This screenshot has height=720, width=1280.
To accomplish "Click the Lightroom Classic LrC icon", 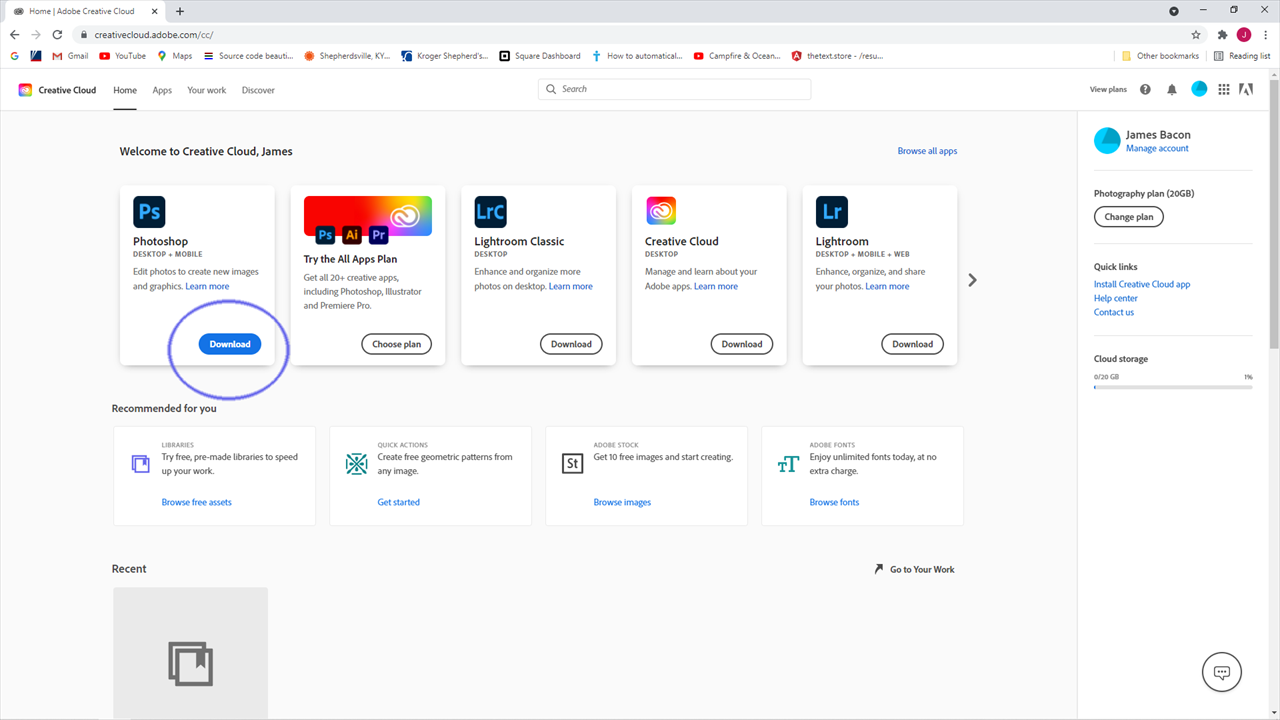I will [x=490, y=212].
